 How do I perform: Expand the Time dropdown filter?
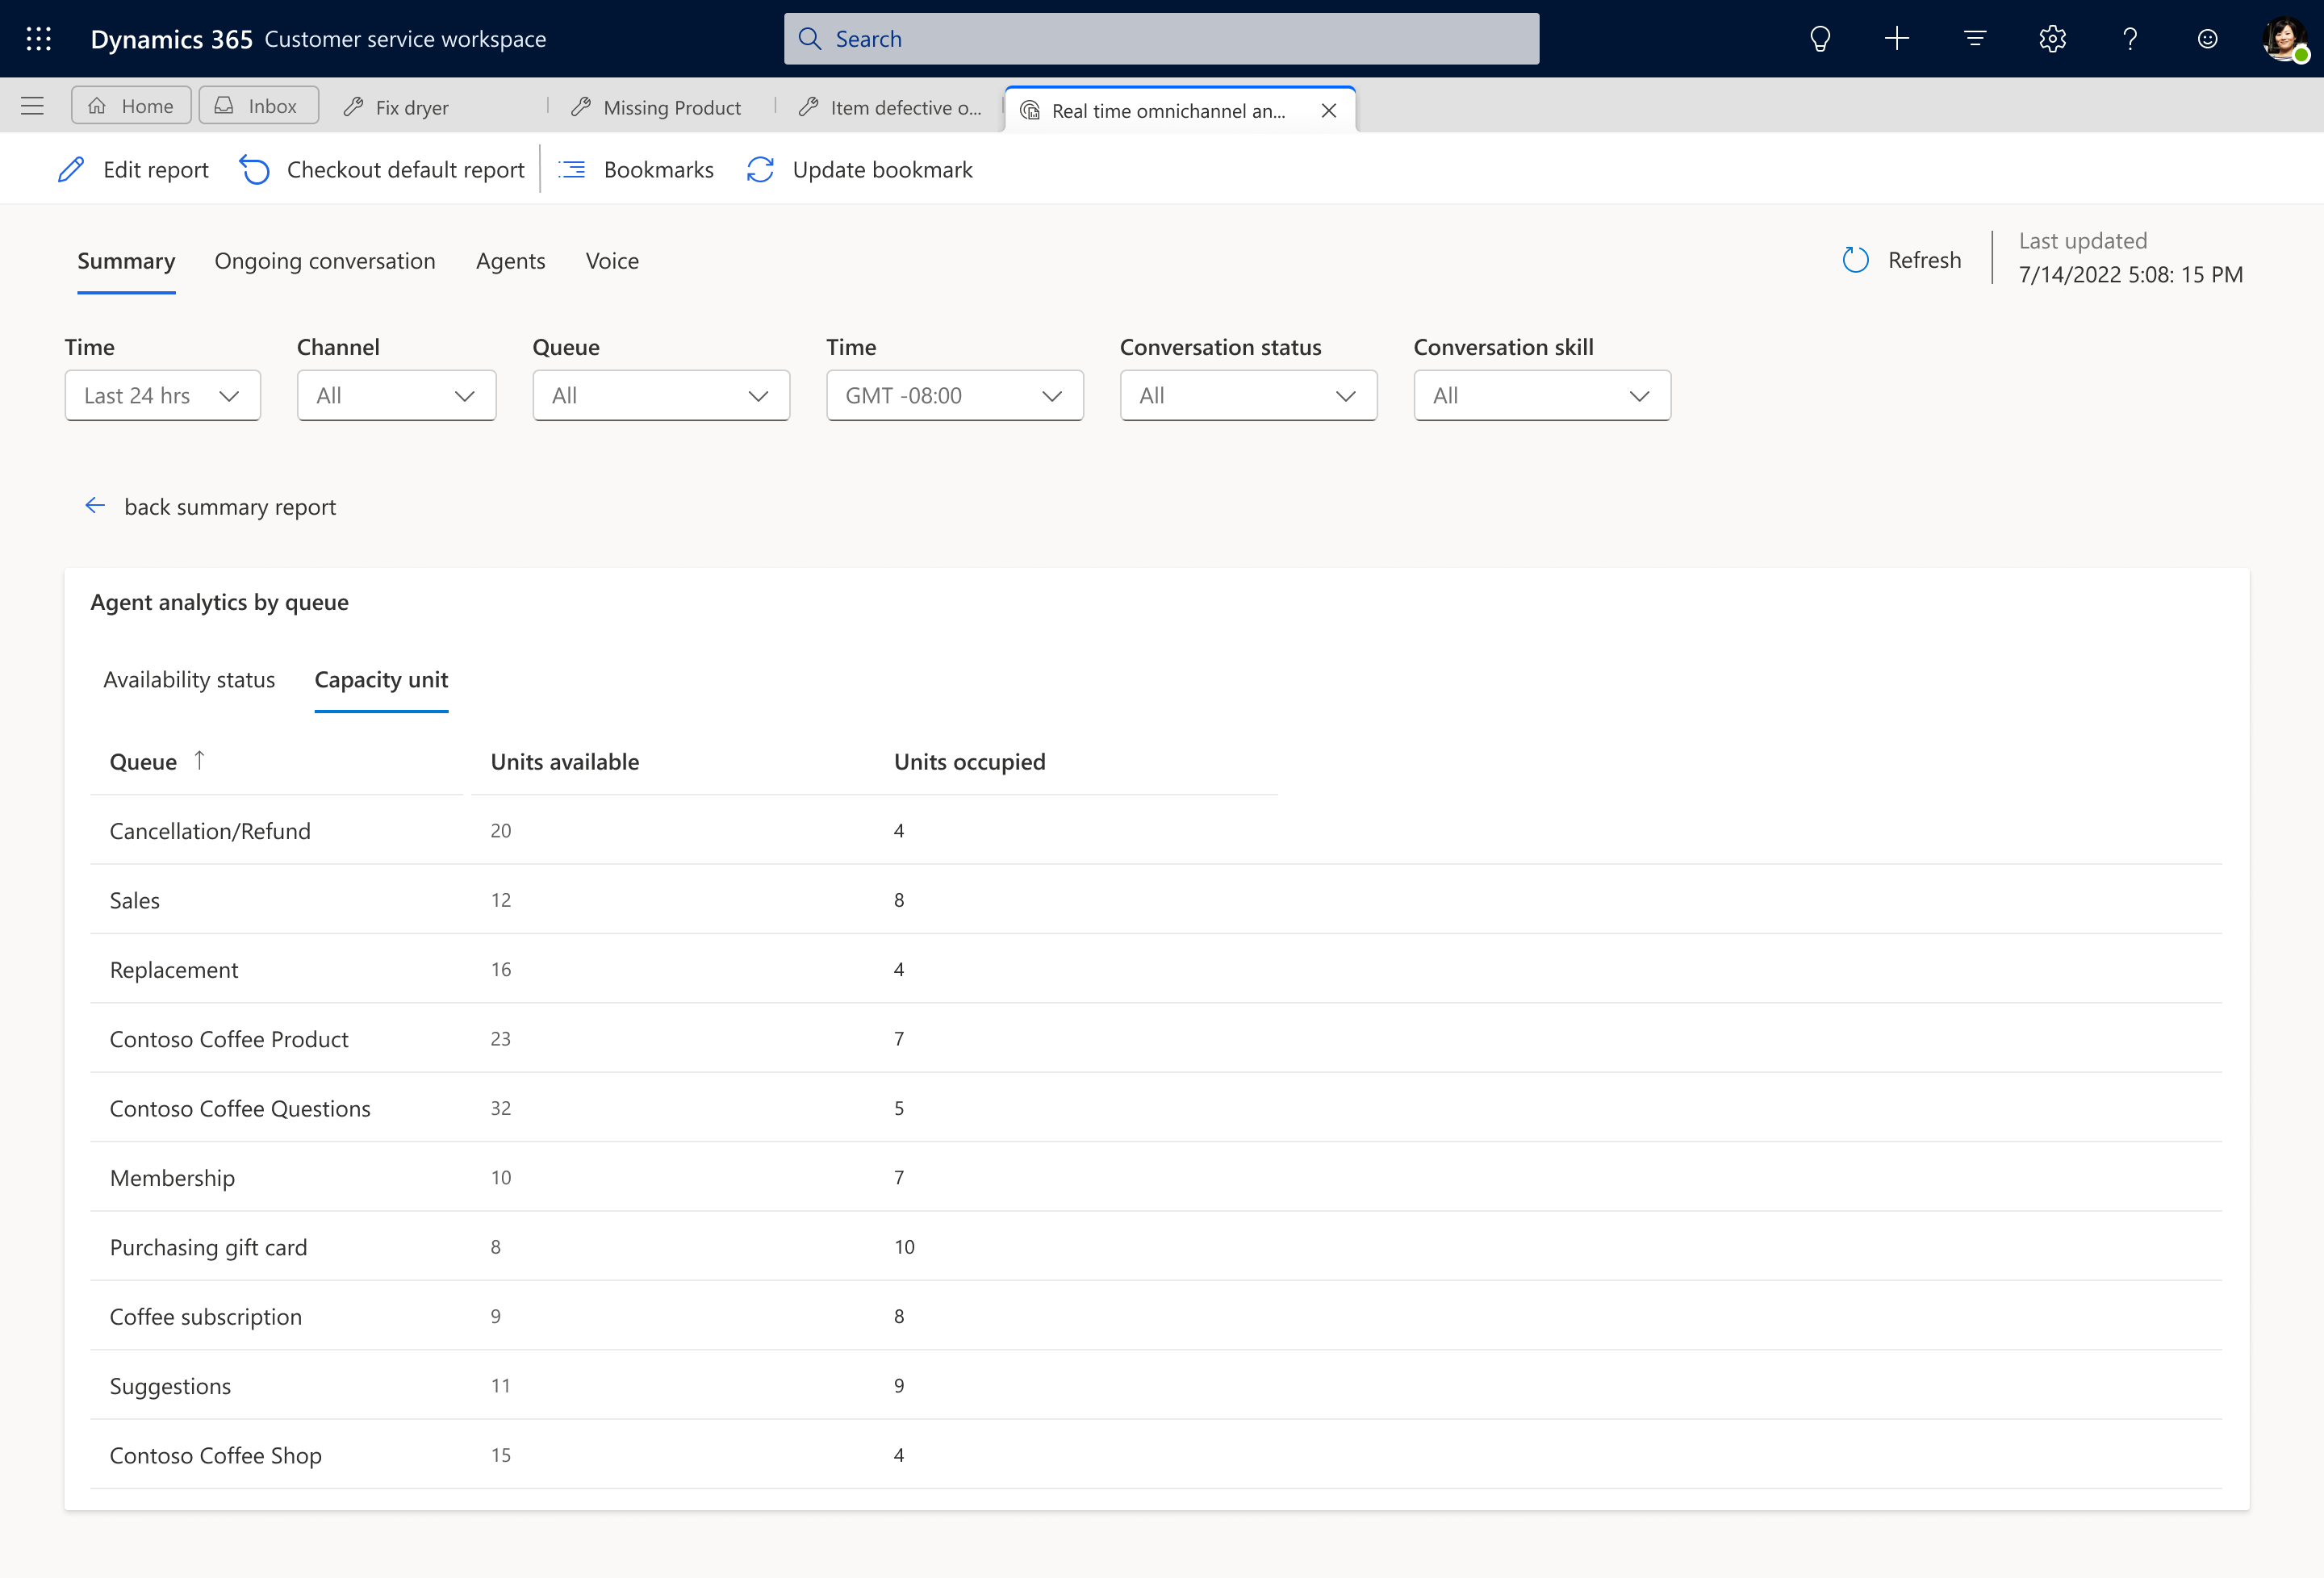click(158, 394)
